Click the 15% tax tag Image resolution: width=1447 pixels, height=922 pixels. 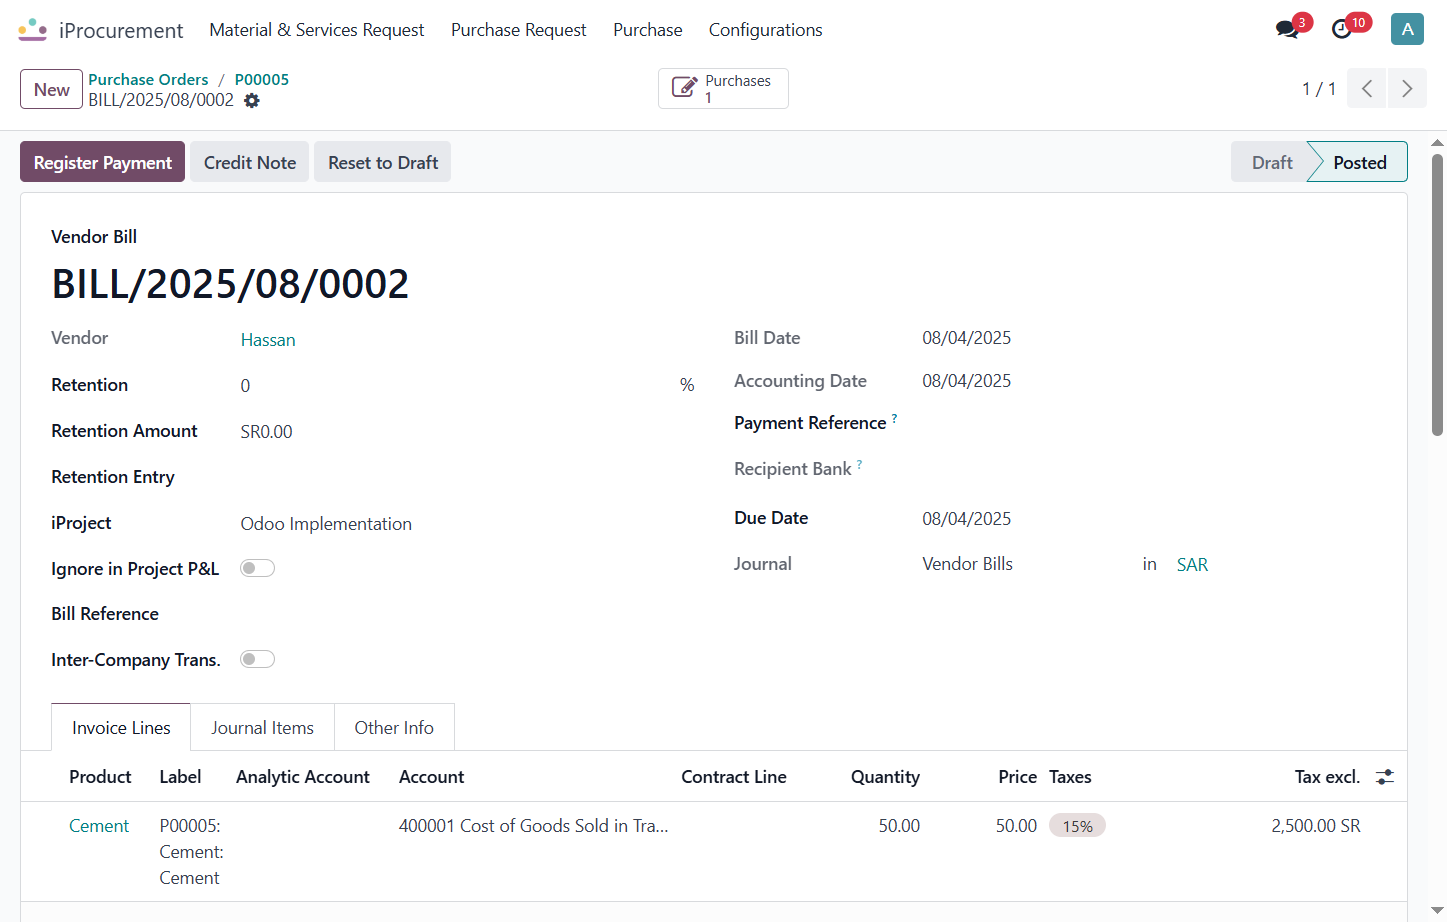[1077, 826]
